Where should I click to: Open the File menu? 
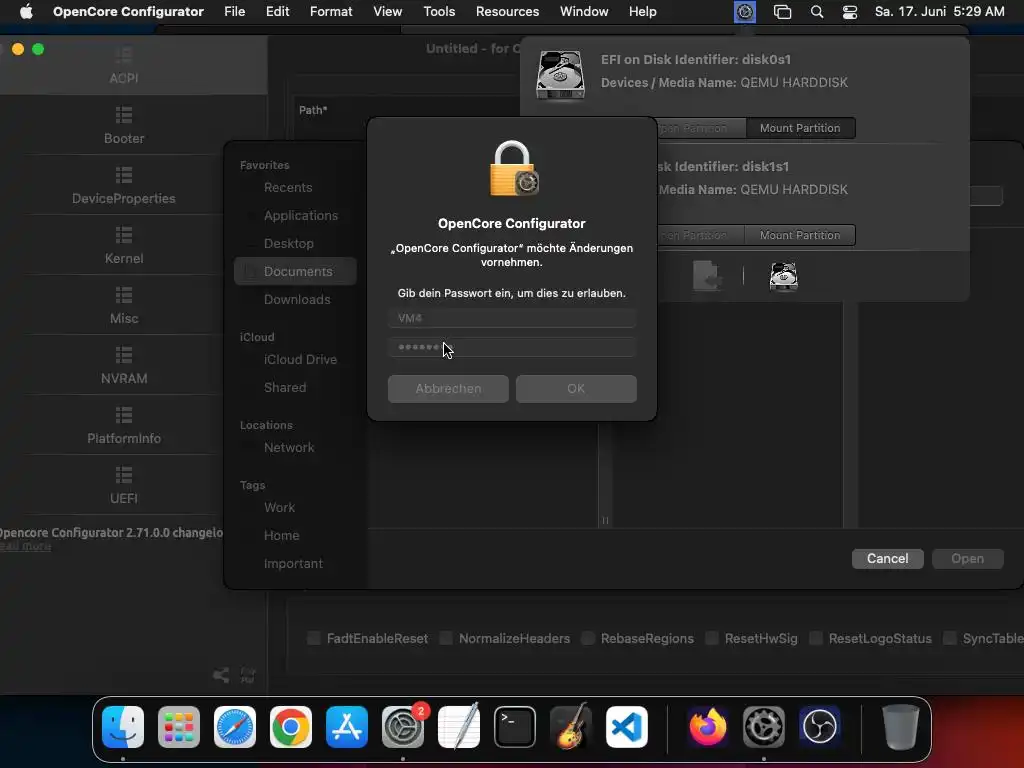[x=234, y=12]
